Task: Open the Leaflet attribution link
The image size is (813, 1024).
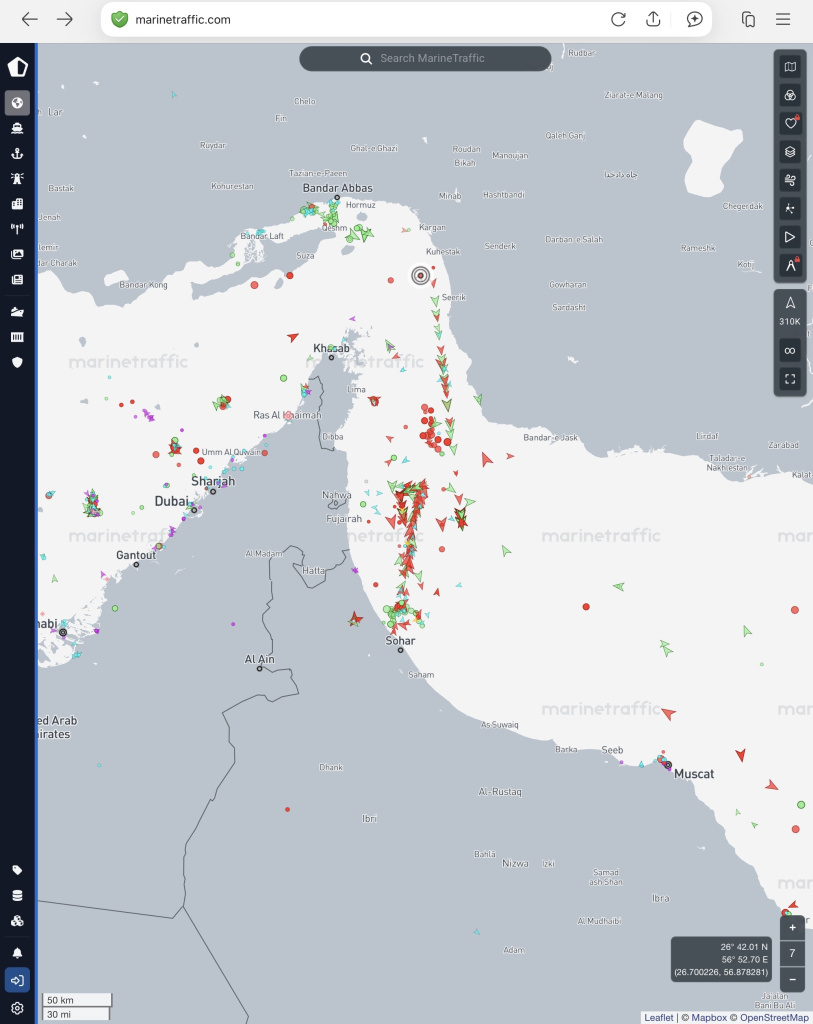Action: (658, 1017)
